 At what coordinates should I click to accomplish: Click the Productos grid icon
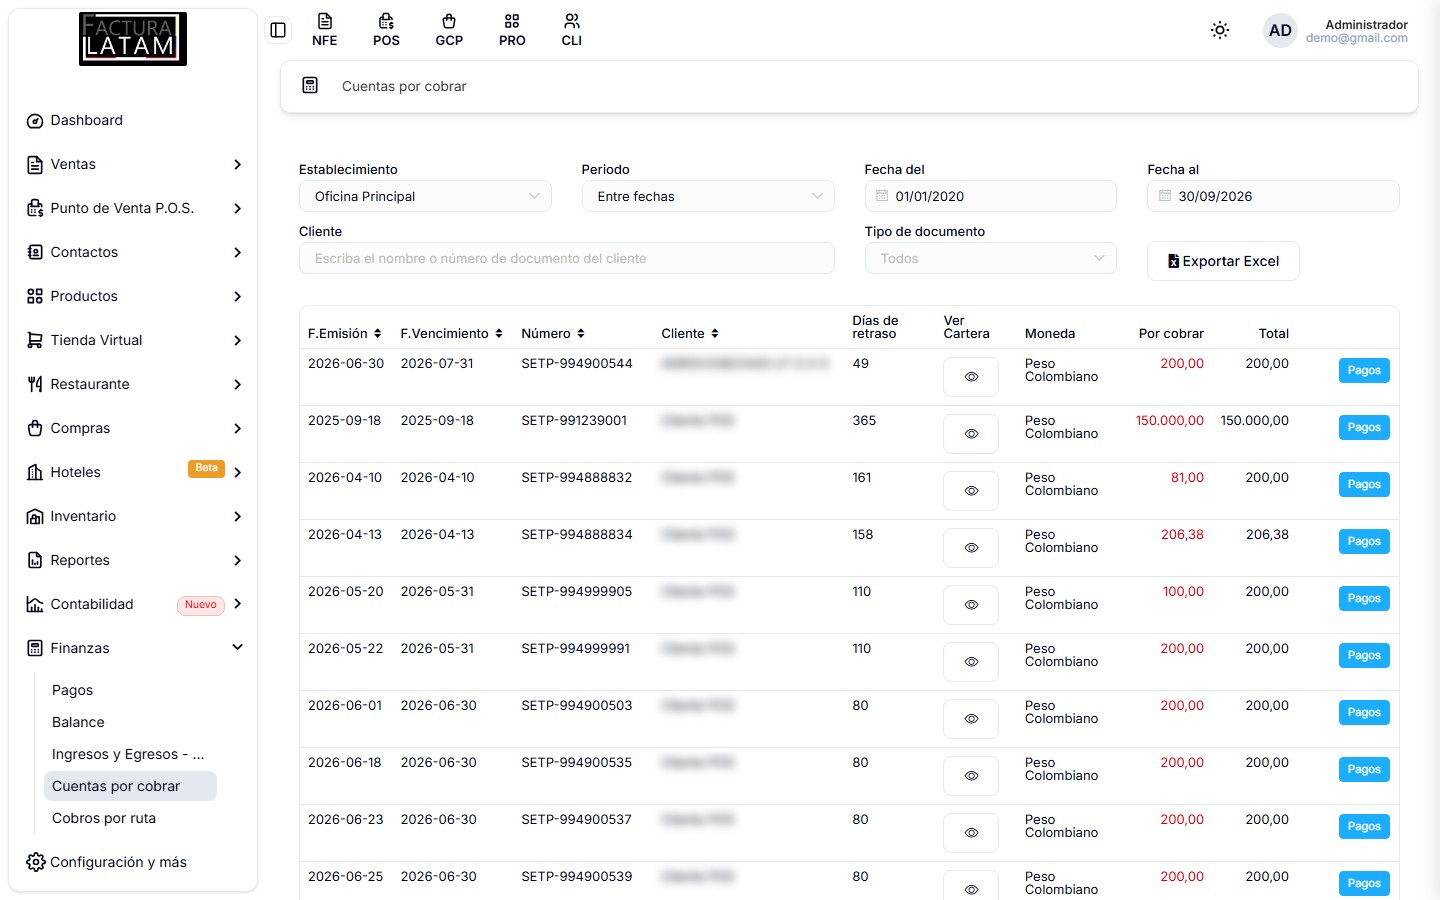pyautogui.click(x=35, y=297)
